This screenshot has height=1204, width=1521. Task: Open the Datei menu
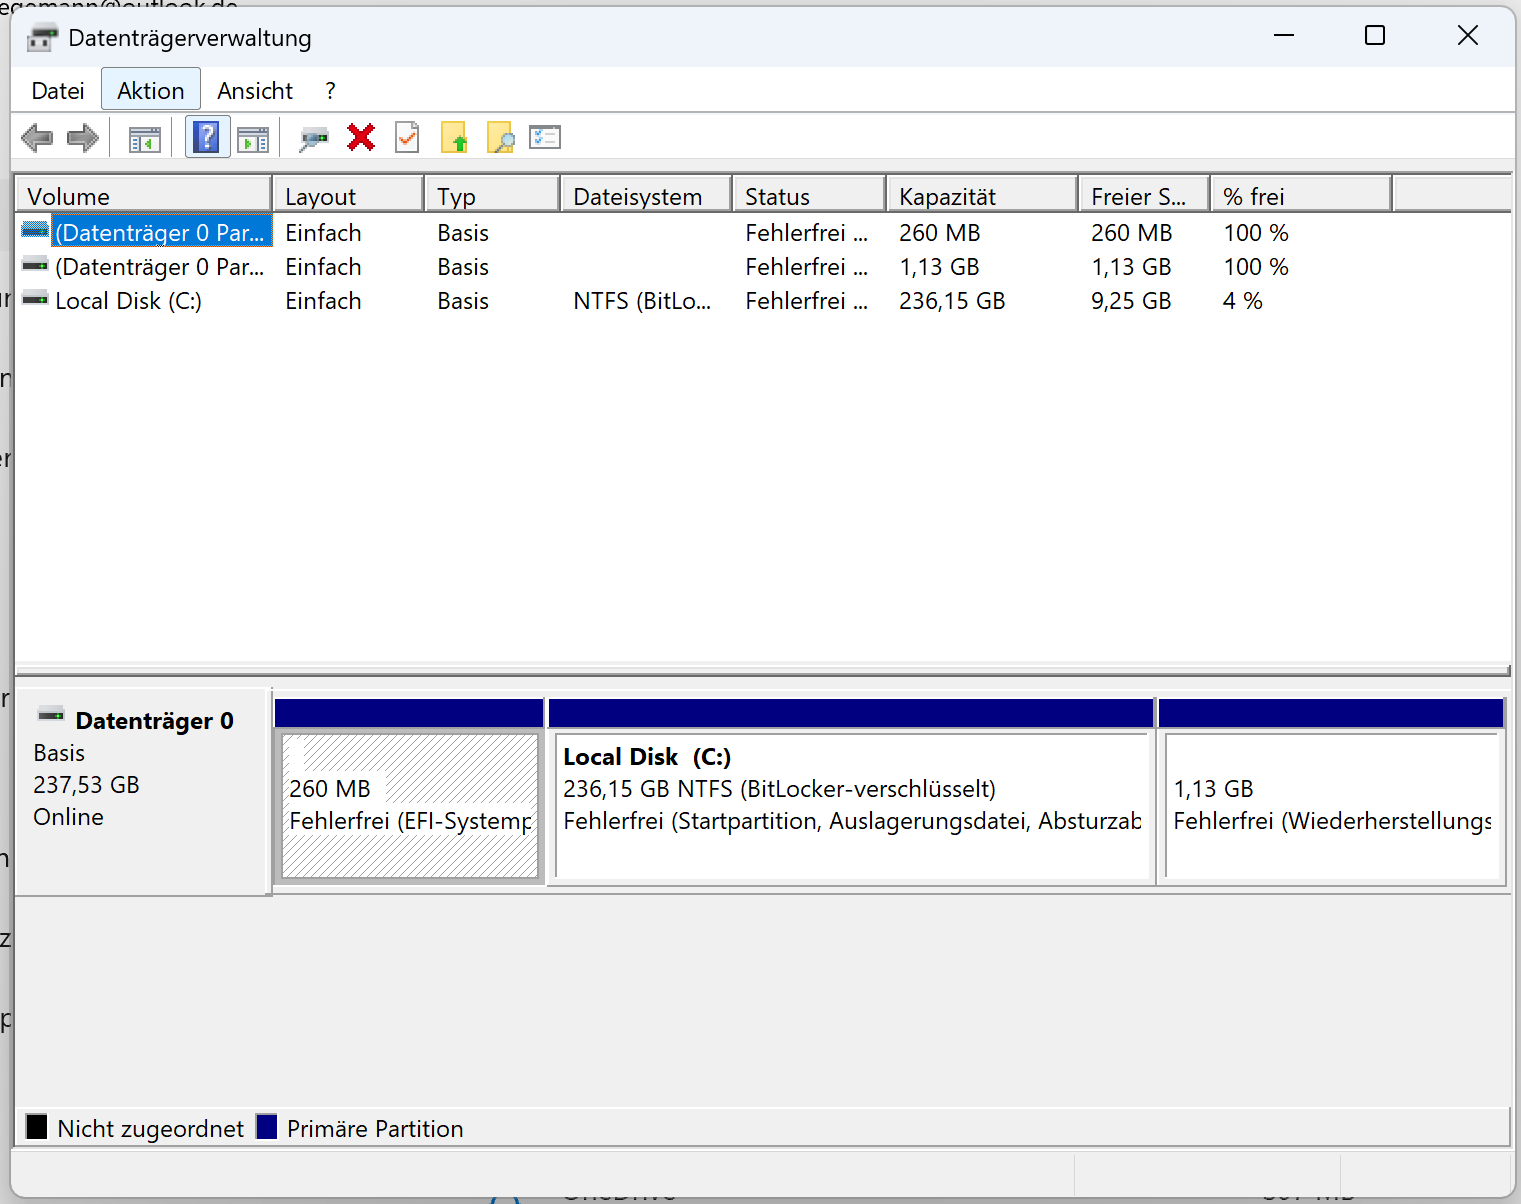click(x=58, y=91)
